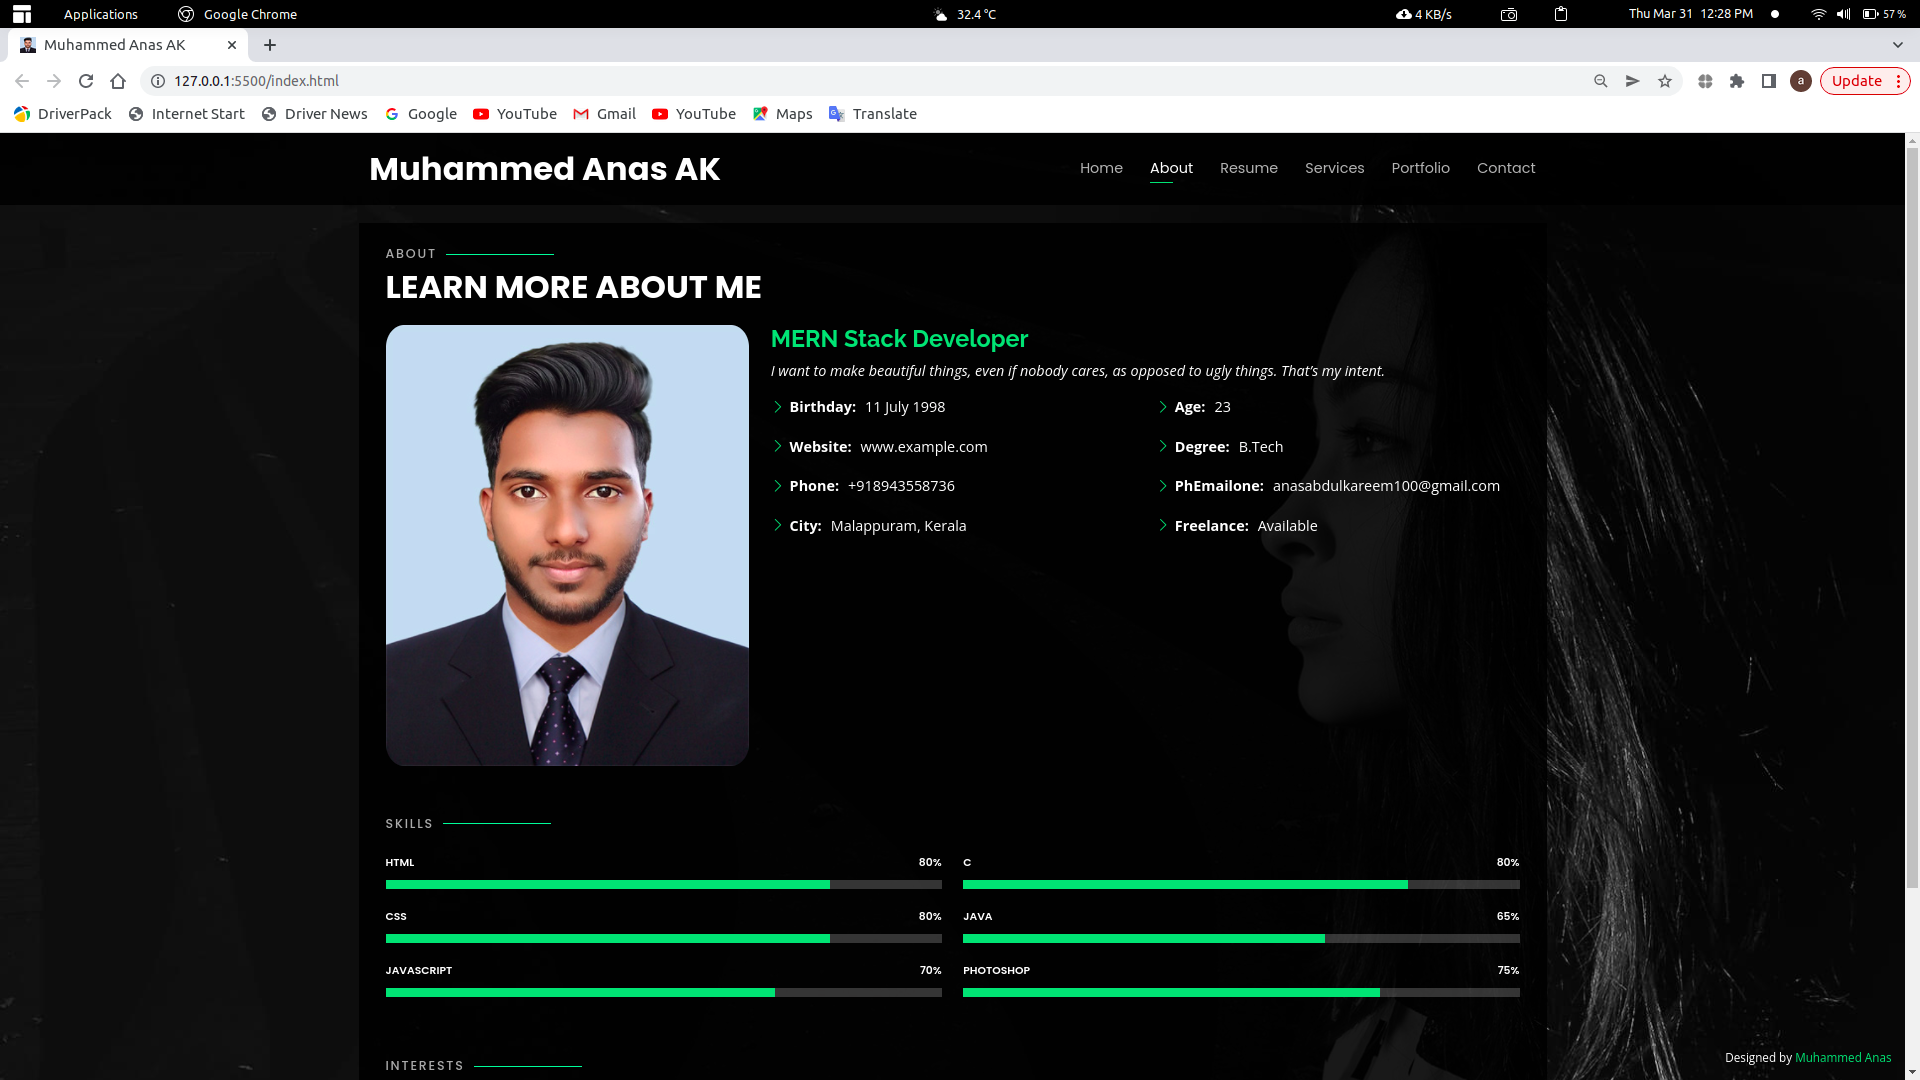
Task: Open the user profile avatar
Action: pos(1801,81)
